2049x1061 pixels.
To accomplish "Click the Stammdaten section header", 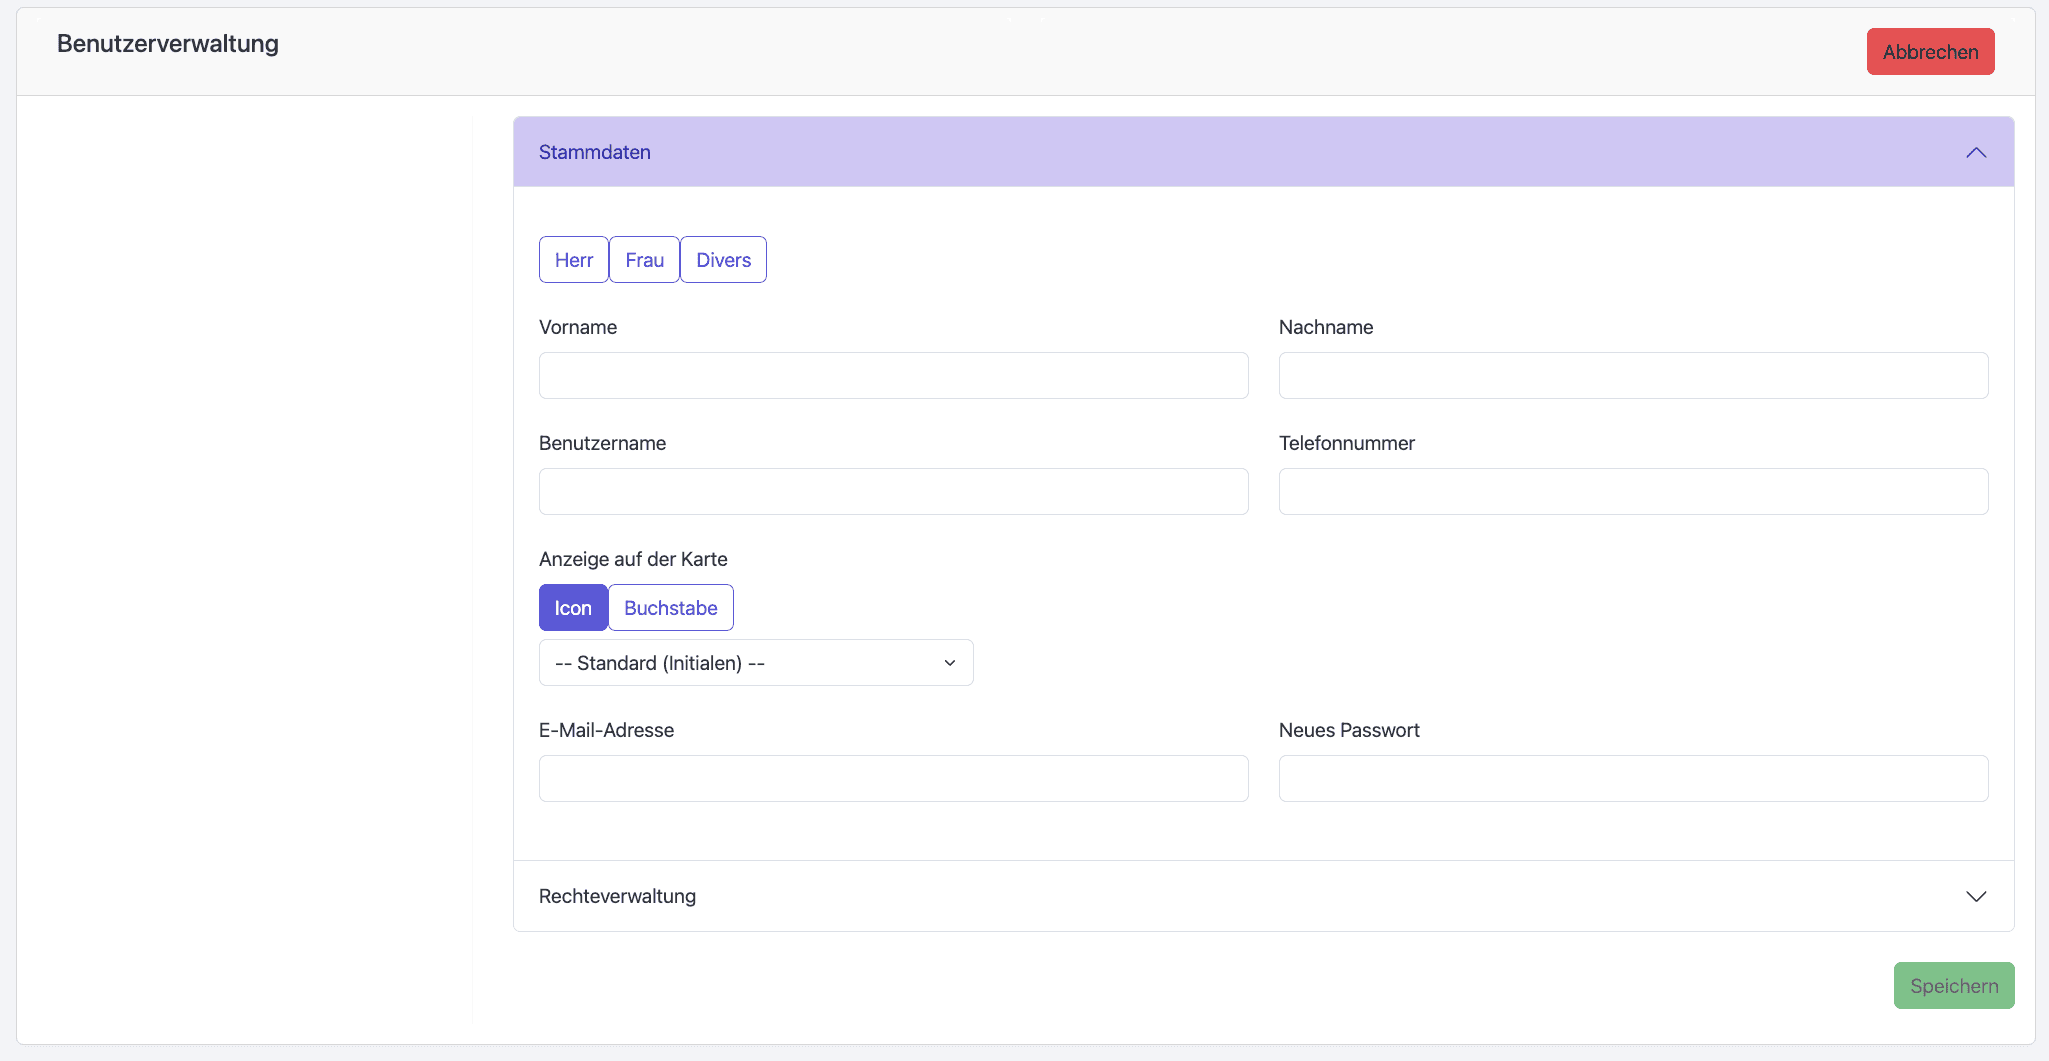I will [x=595, y=152].
